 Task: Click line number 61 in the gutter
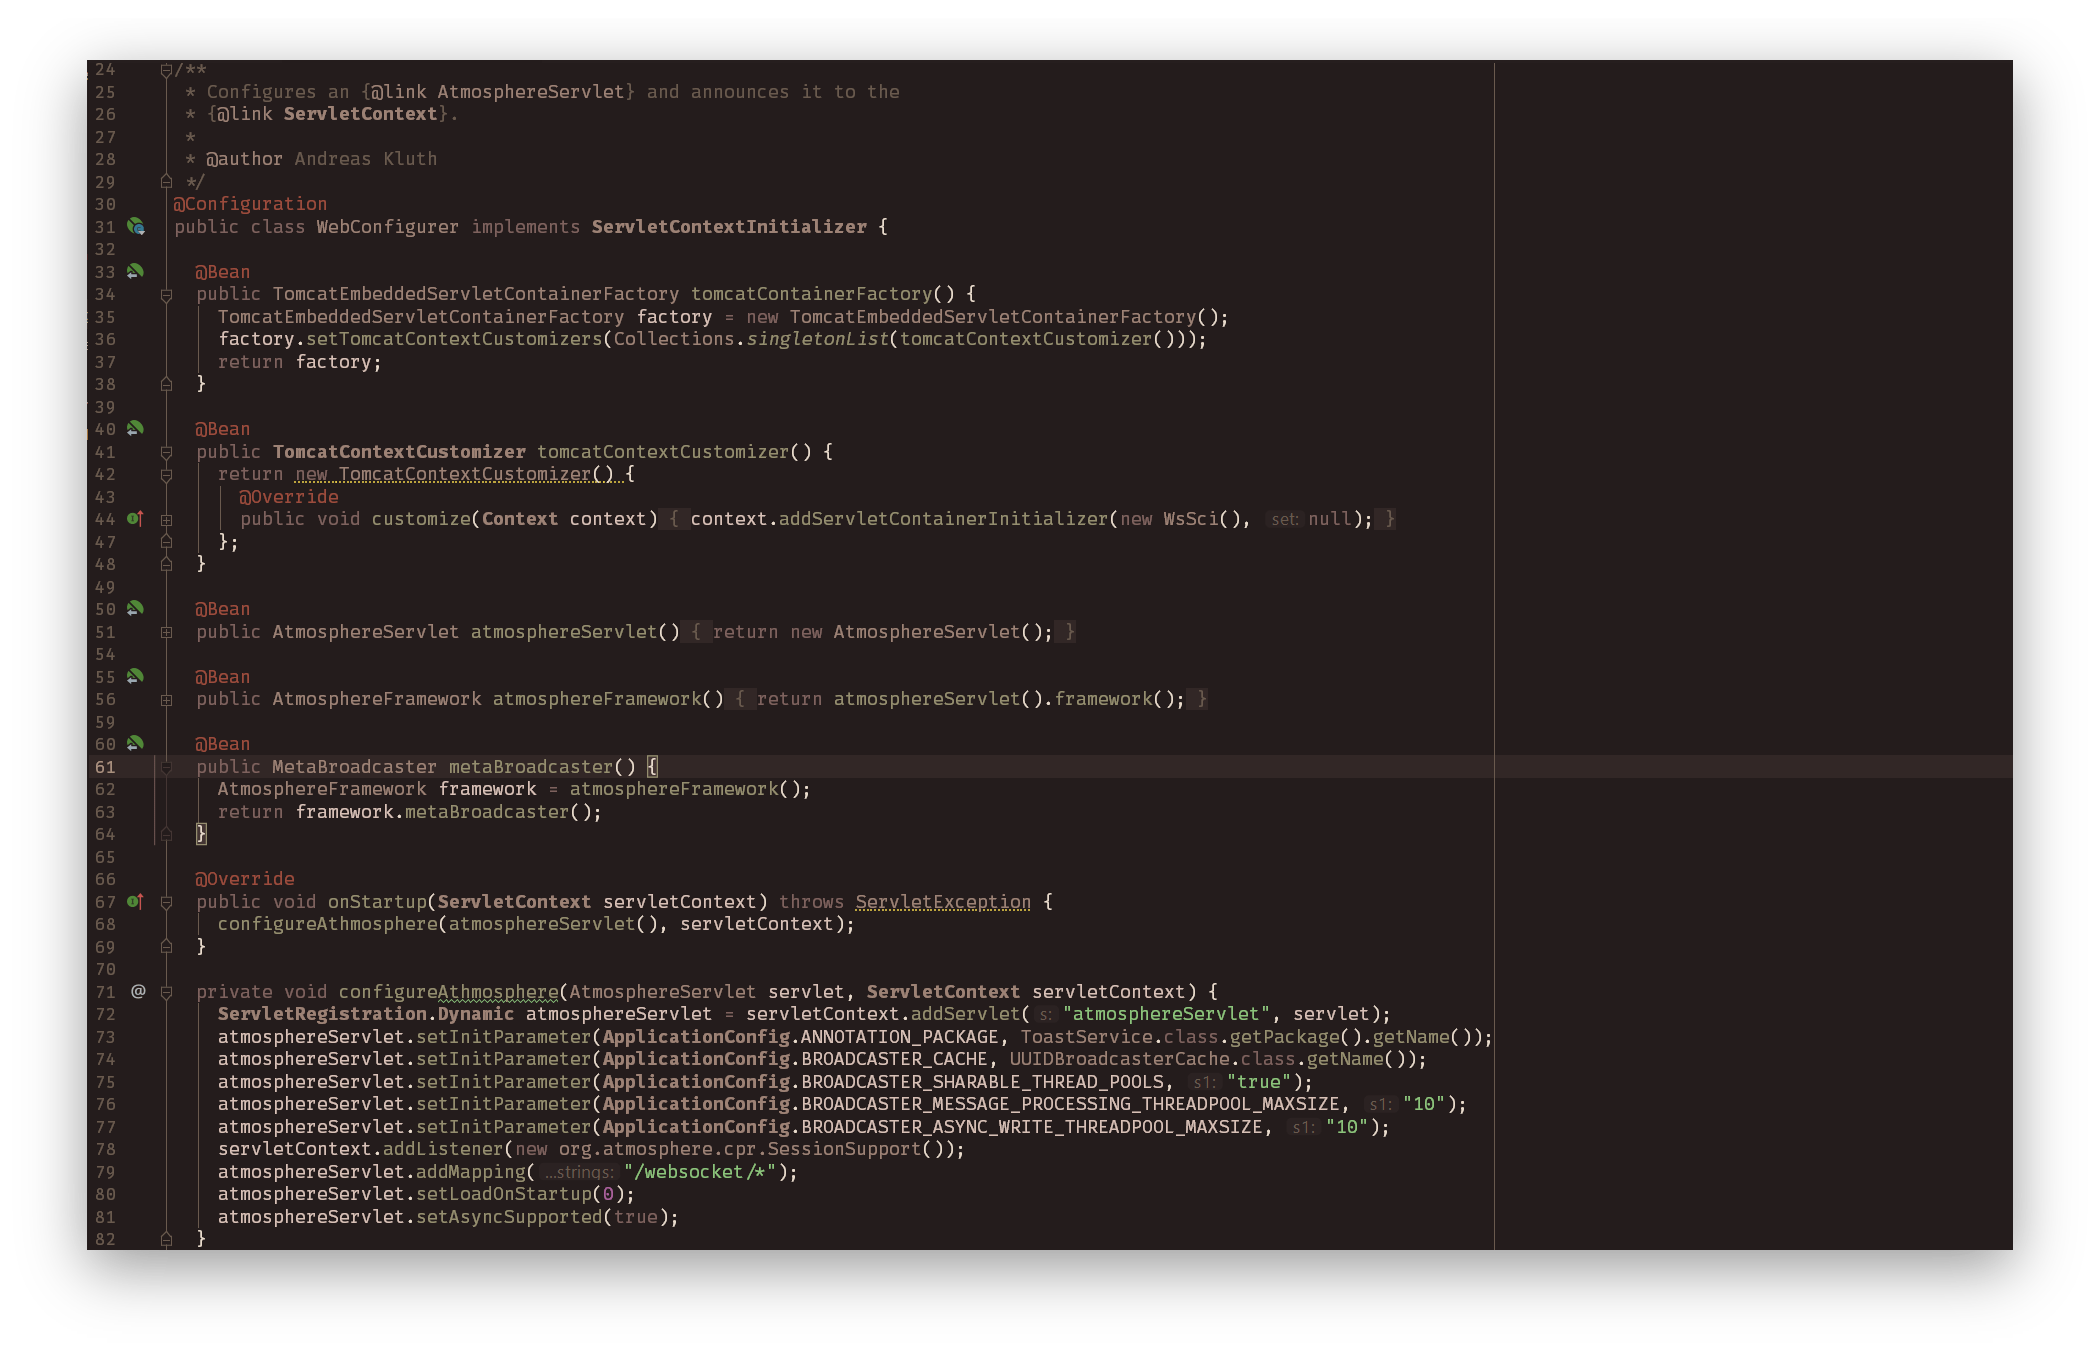106,767
